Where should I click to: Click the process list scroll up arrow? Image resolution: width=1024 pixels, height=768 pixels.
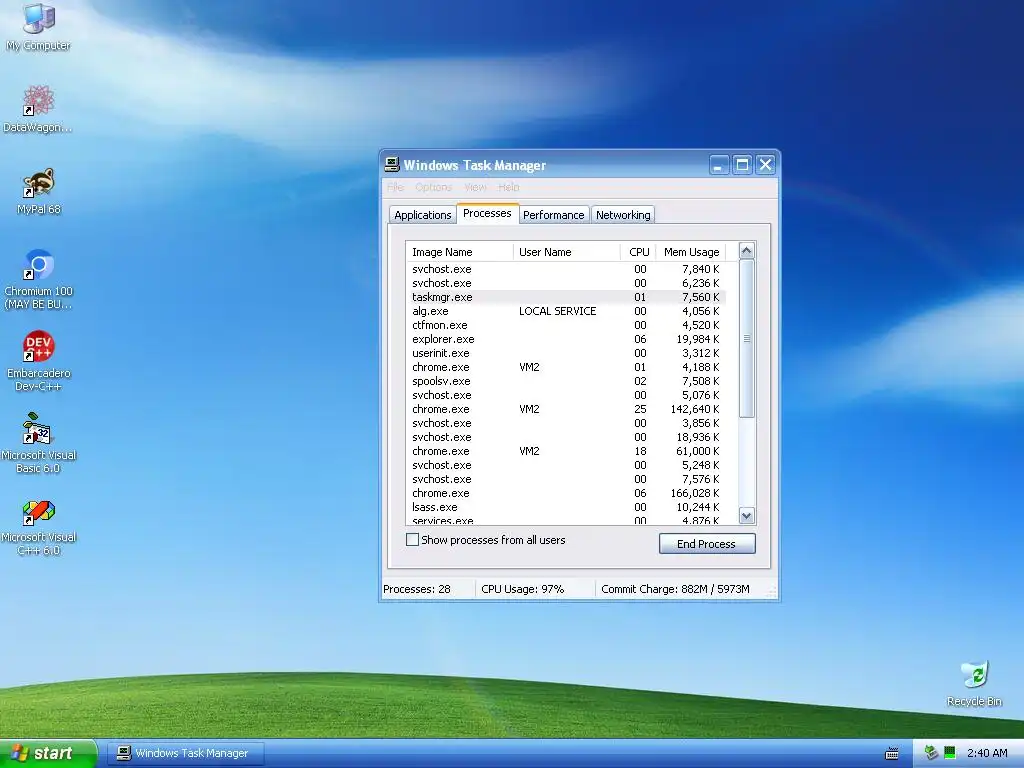pos(746,251)
